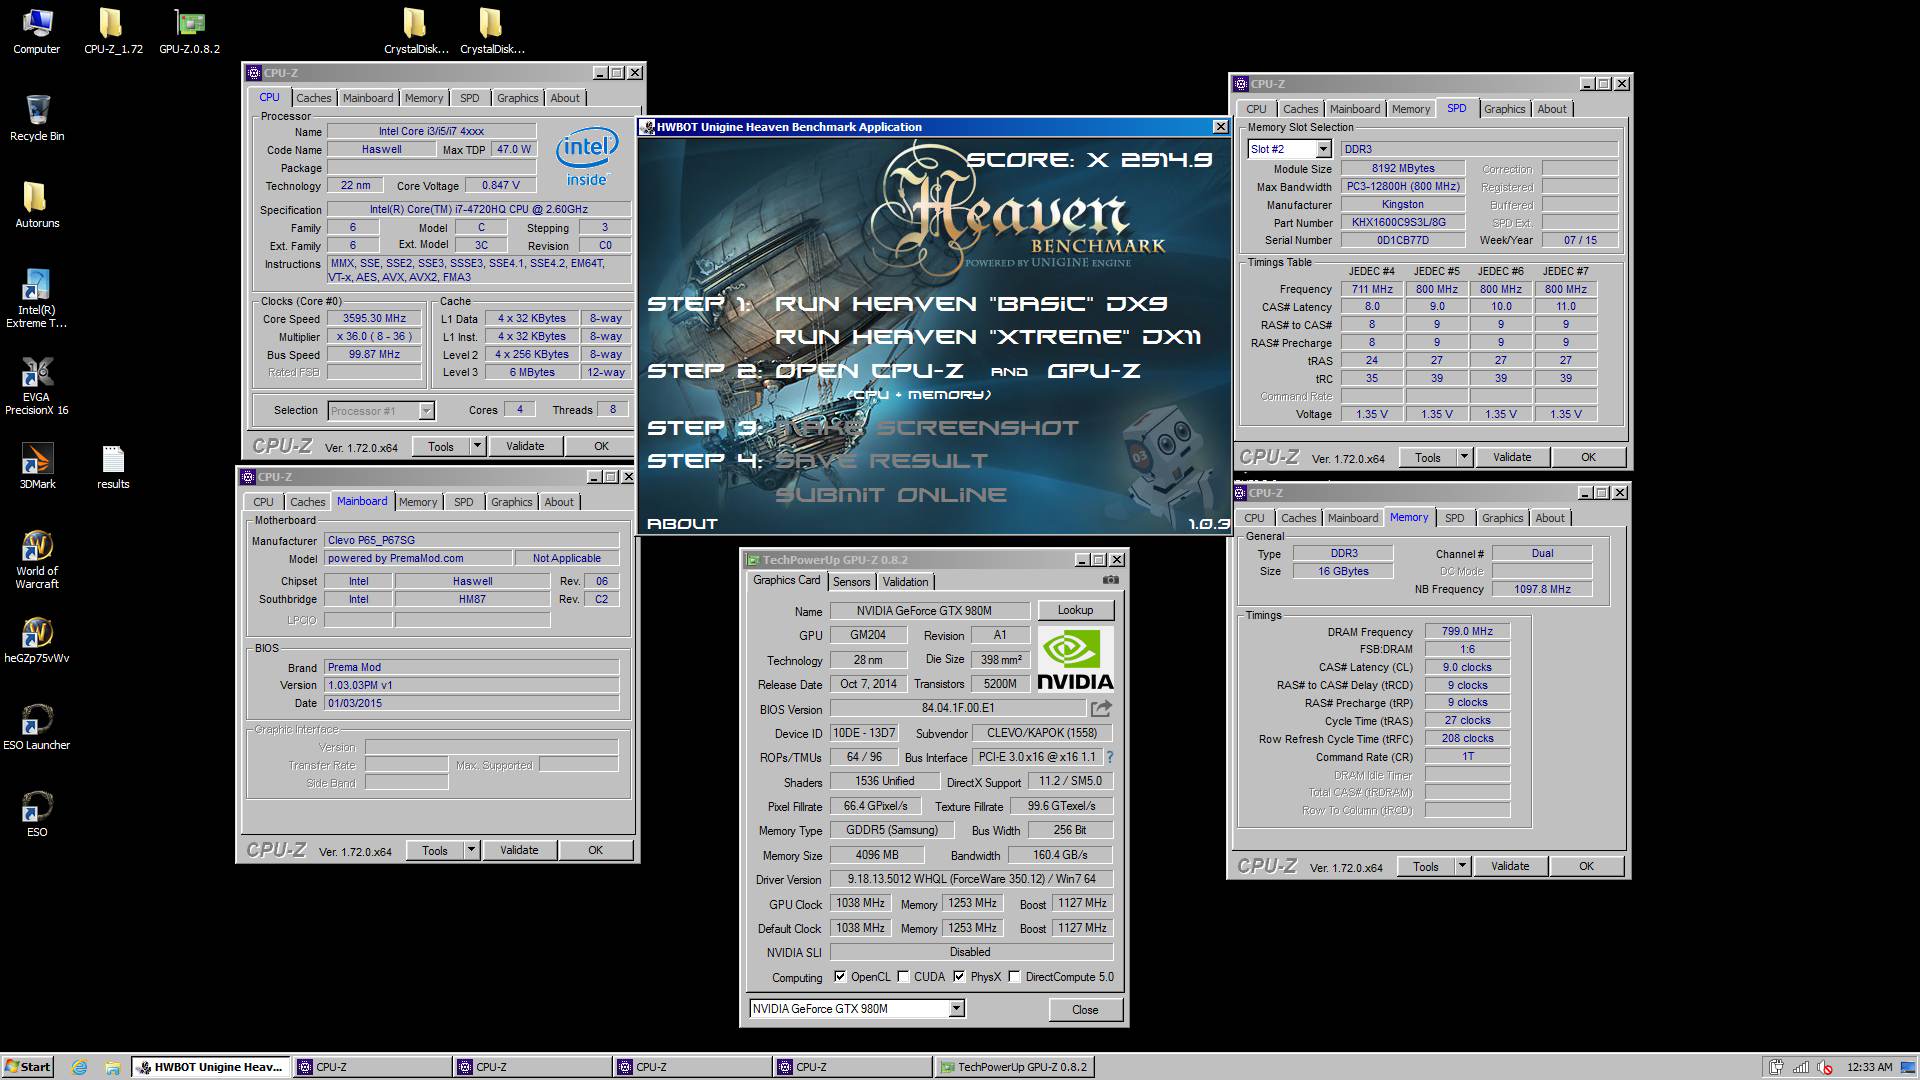Switch to Caches tab in CPU window
Screen dimensions: 1920x1080
[x=313, y=98]
